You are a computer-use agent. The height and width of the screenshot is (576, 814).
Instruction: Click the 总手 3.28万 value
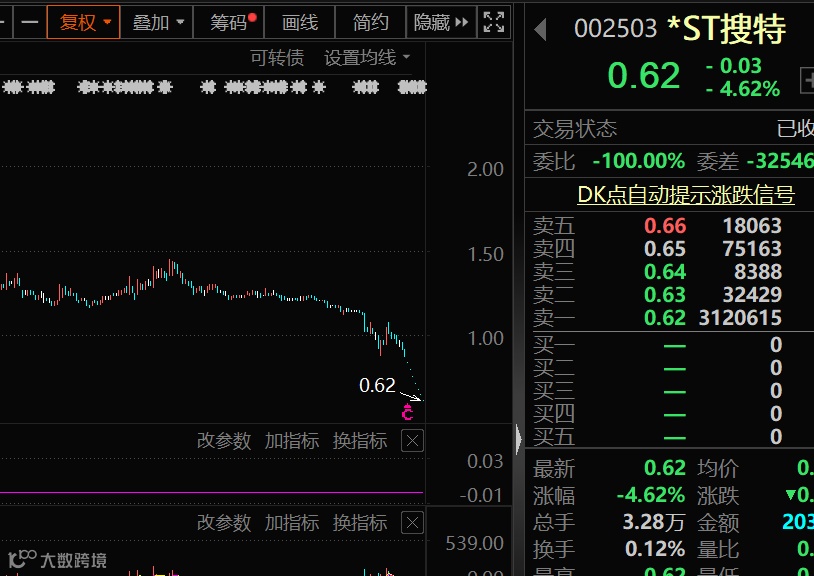[x=654, y=522]
